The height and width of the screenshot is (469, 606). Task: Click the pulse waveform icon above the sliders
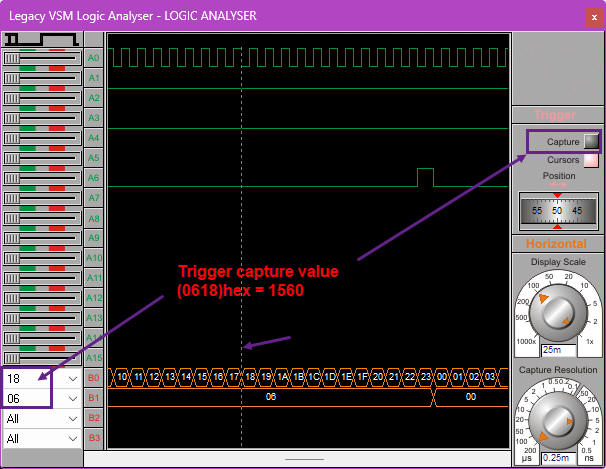[42, 39]
